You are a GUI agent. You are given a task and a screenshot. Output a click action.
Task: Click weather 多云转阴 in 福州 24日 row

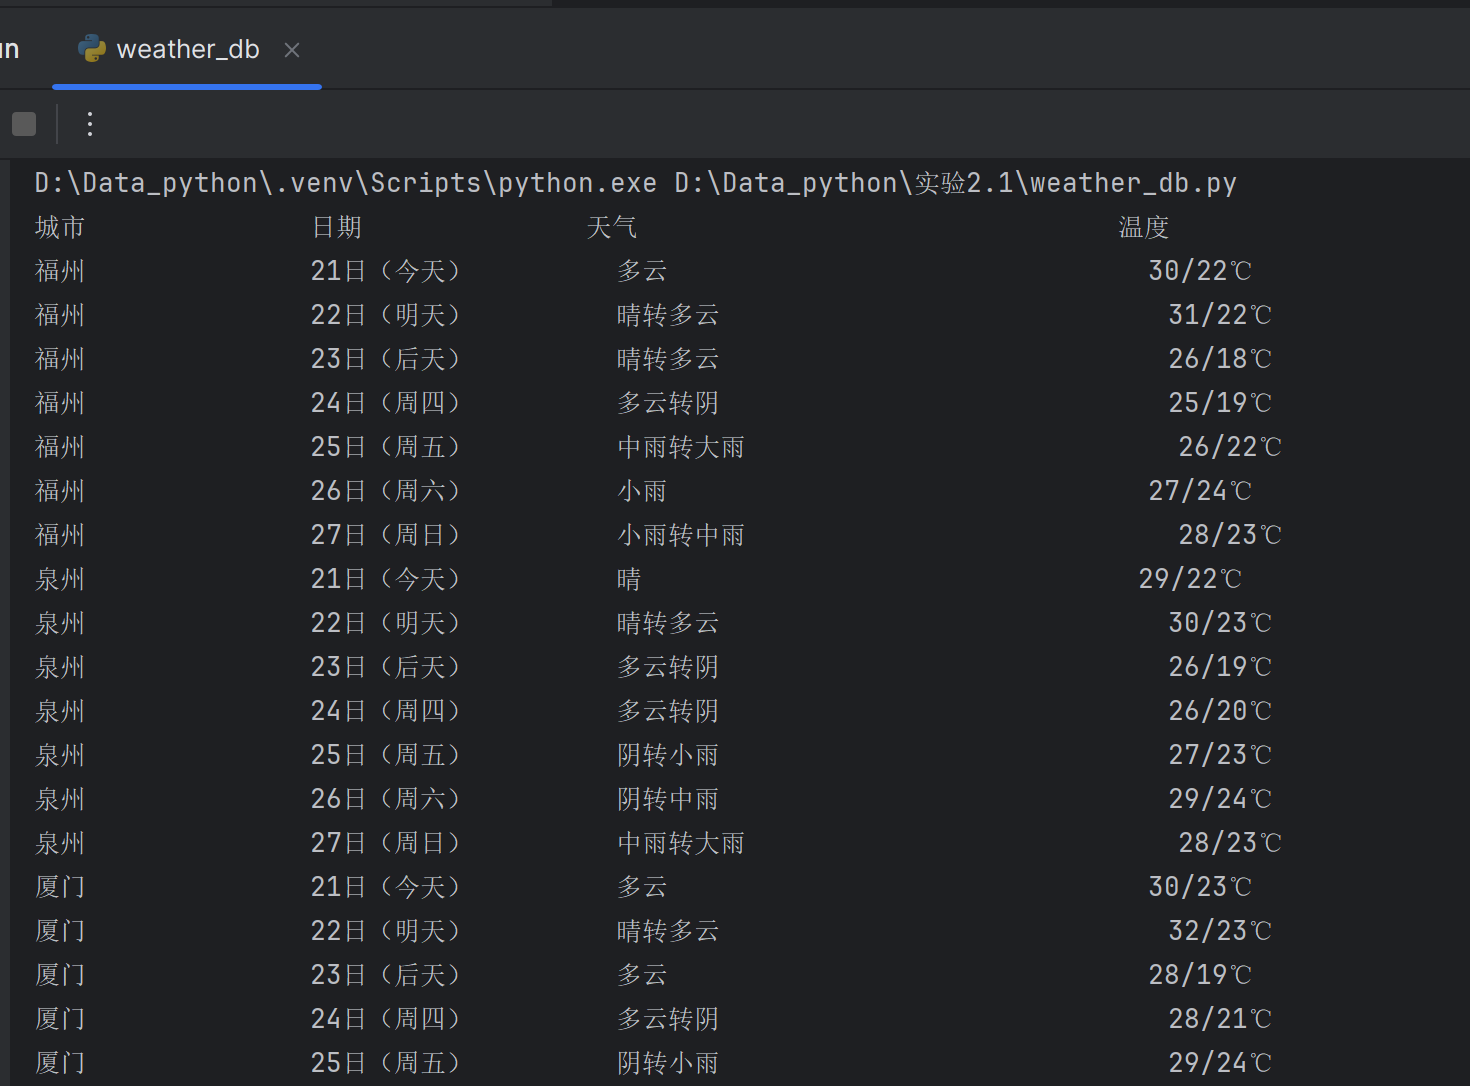click(x=668, y=403)
